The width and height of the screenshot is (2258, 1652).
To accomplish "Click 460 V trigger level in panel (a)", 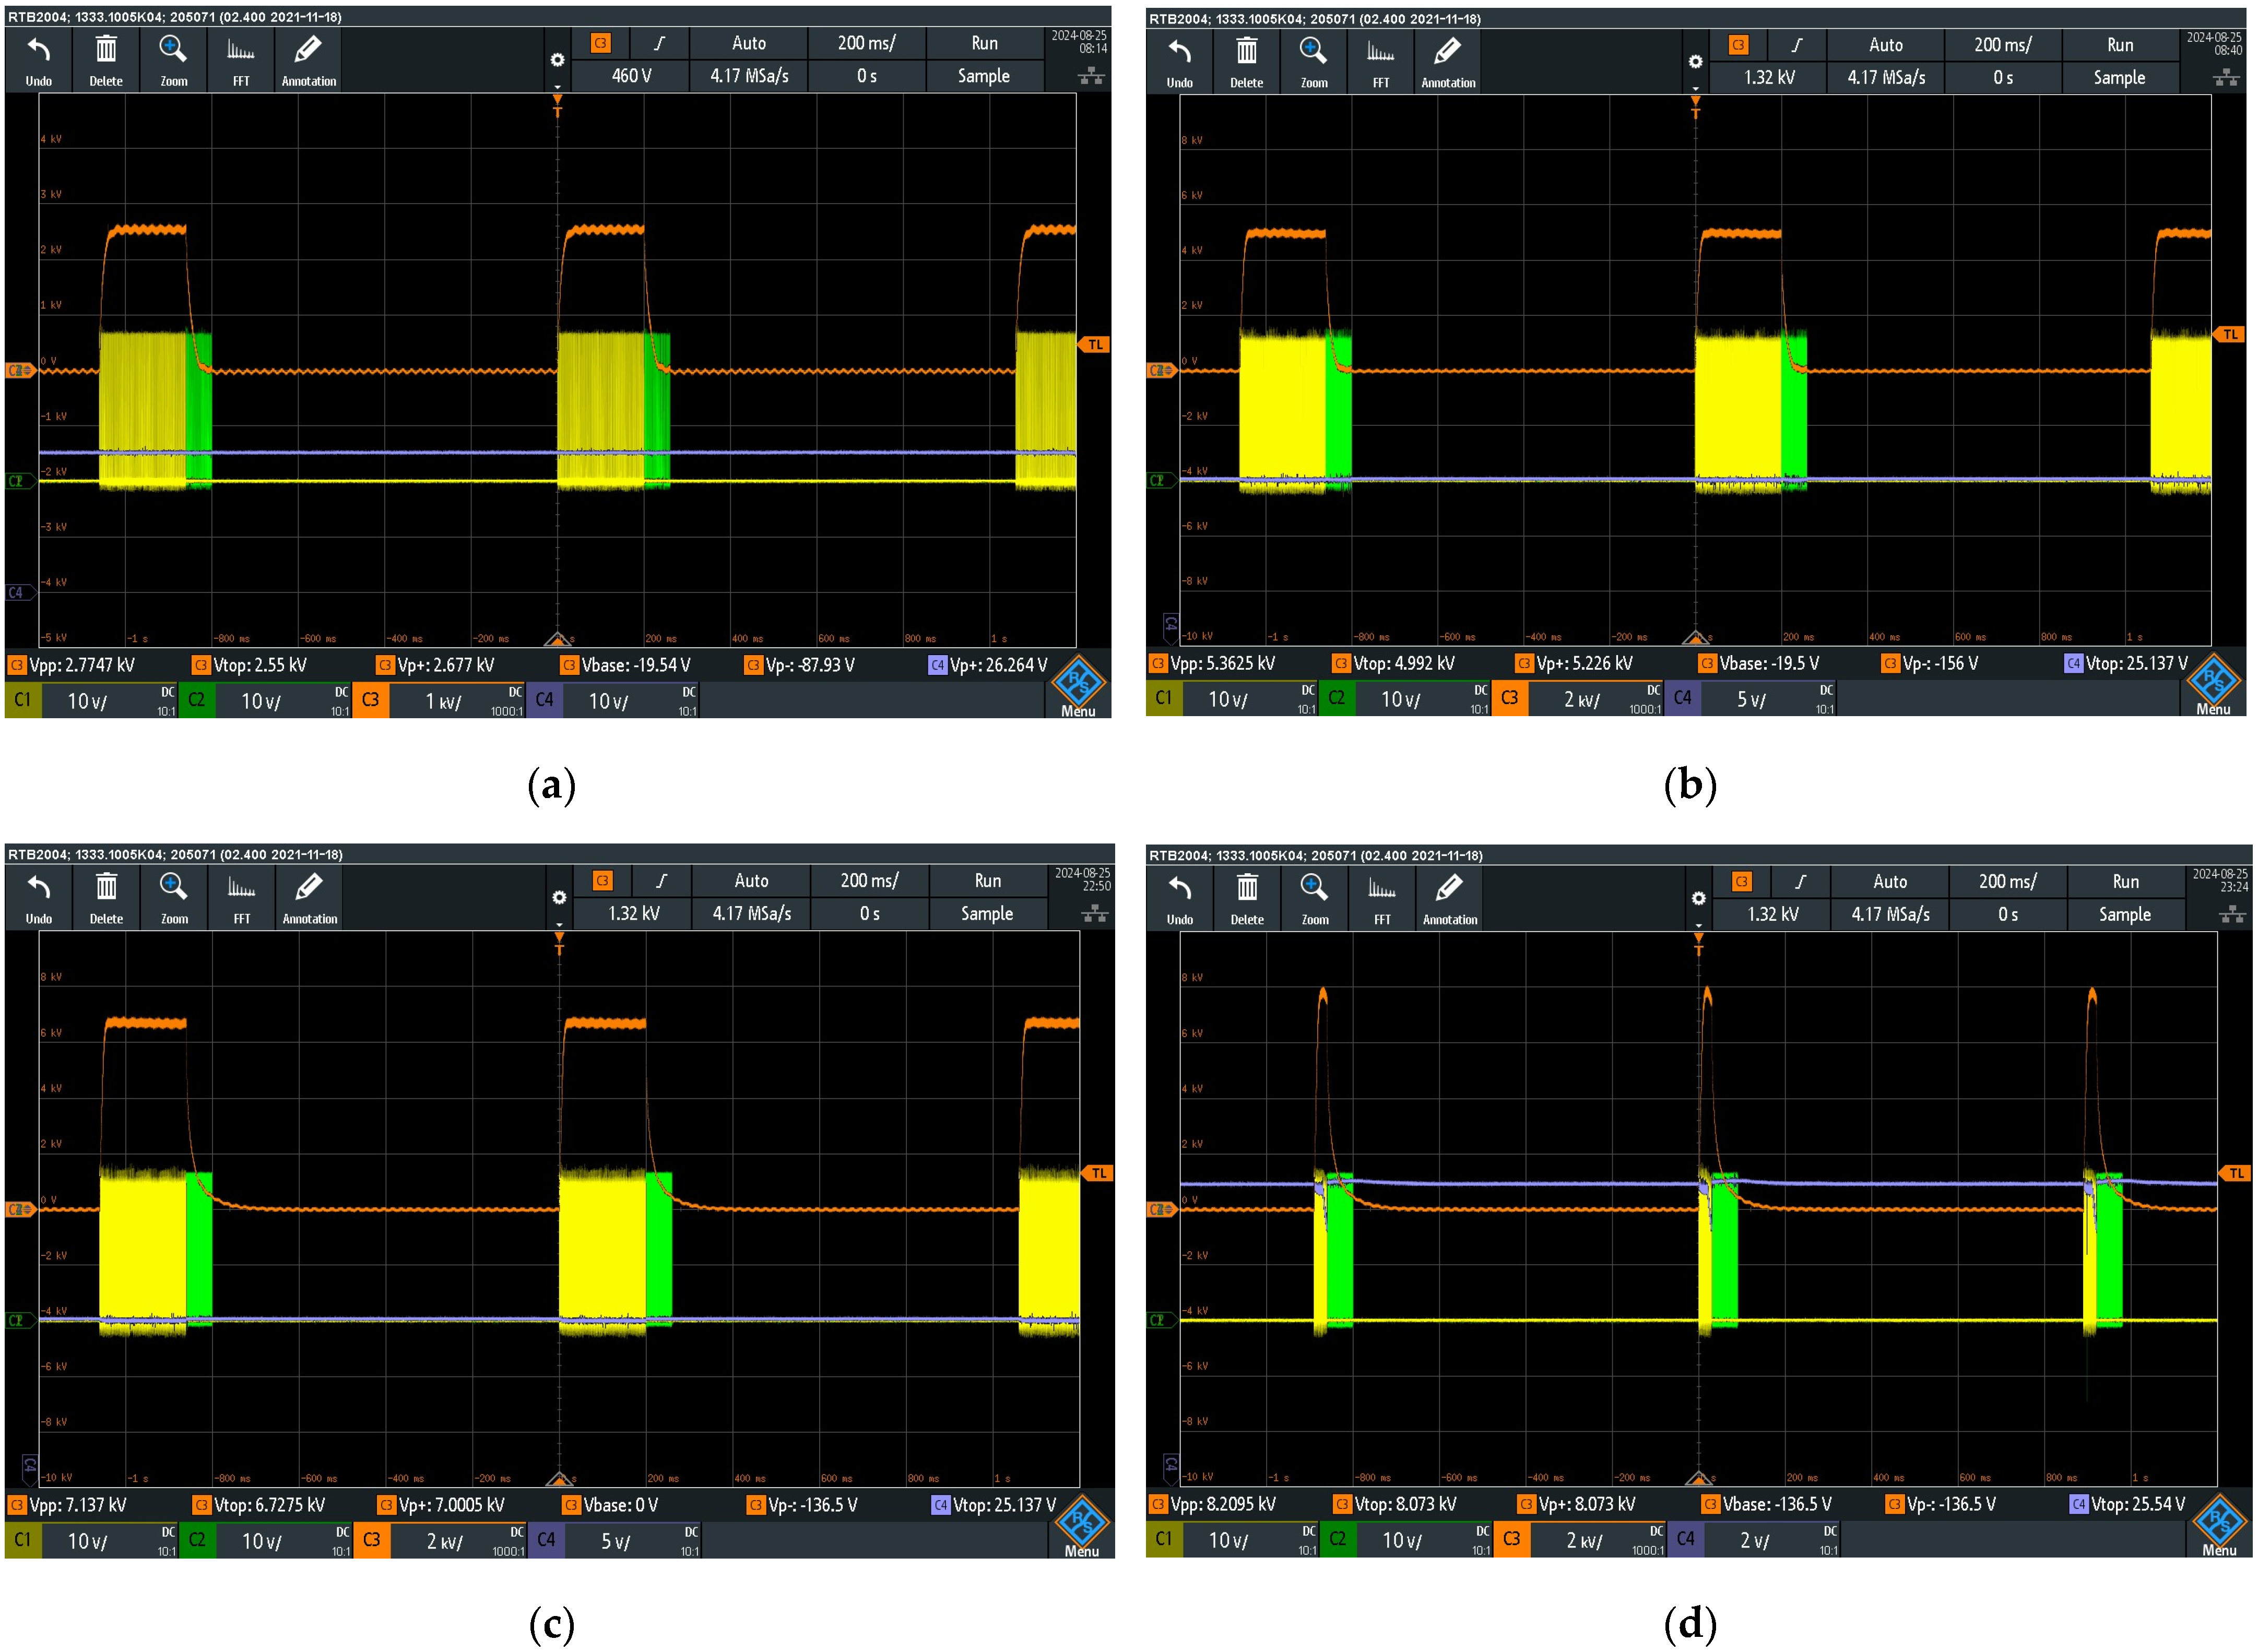I will click(x=631, y=76).
